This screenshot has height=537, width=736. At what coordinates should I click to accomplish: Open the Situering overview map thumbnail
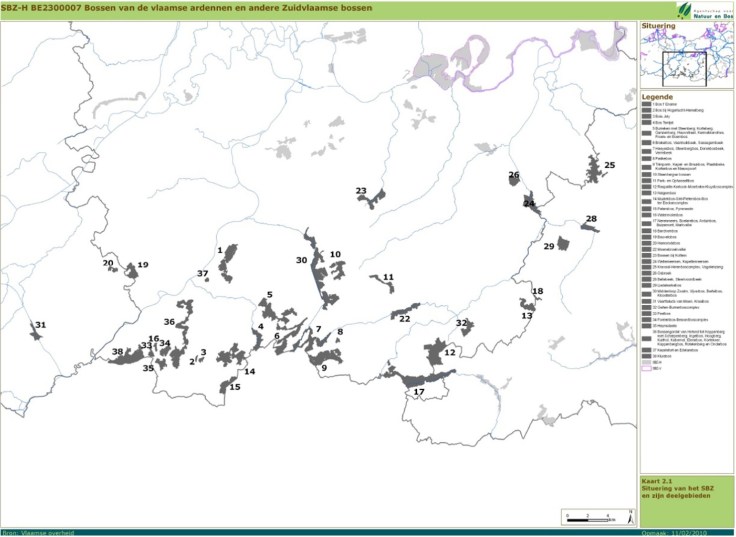pyautogui.click(x=686, y=55)
